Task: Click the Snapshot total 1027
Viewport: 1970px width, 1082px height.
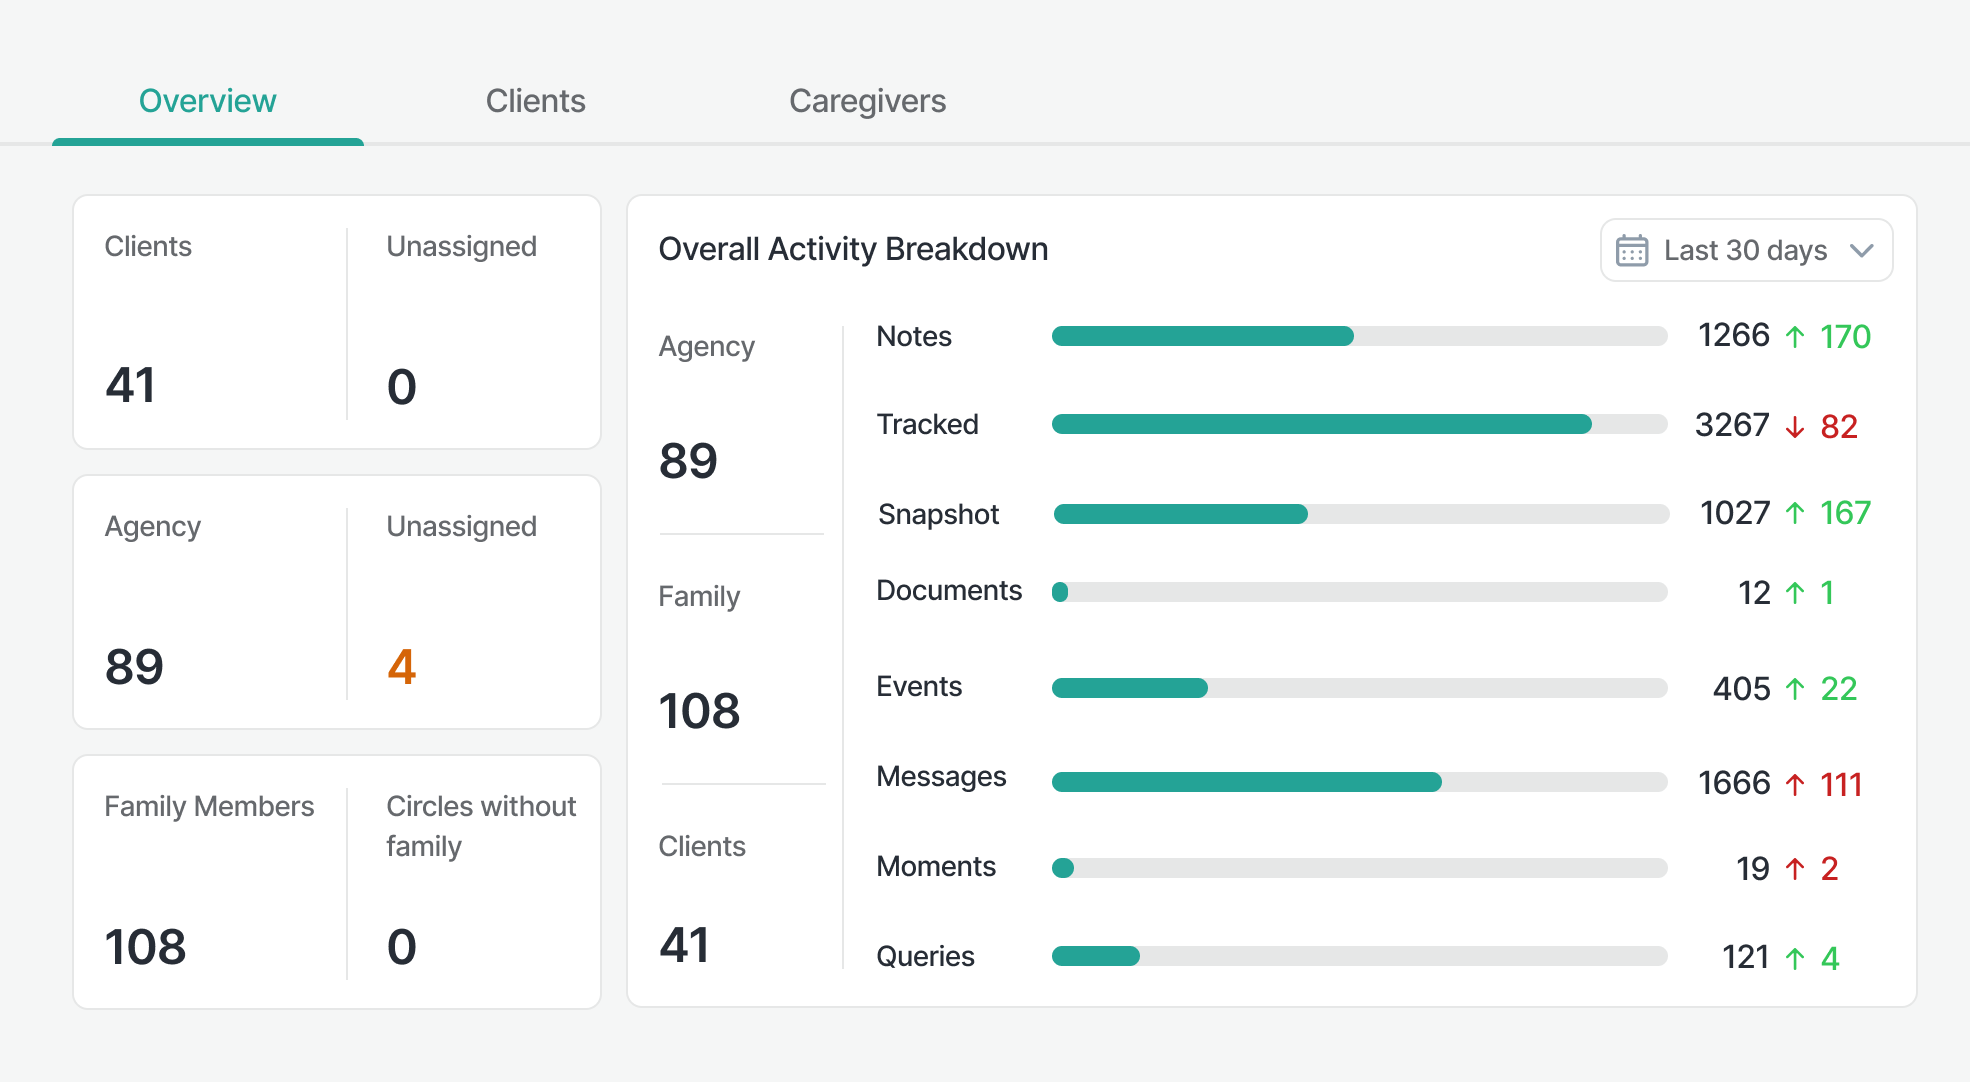Action: [x=1735, y=513]
